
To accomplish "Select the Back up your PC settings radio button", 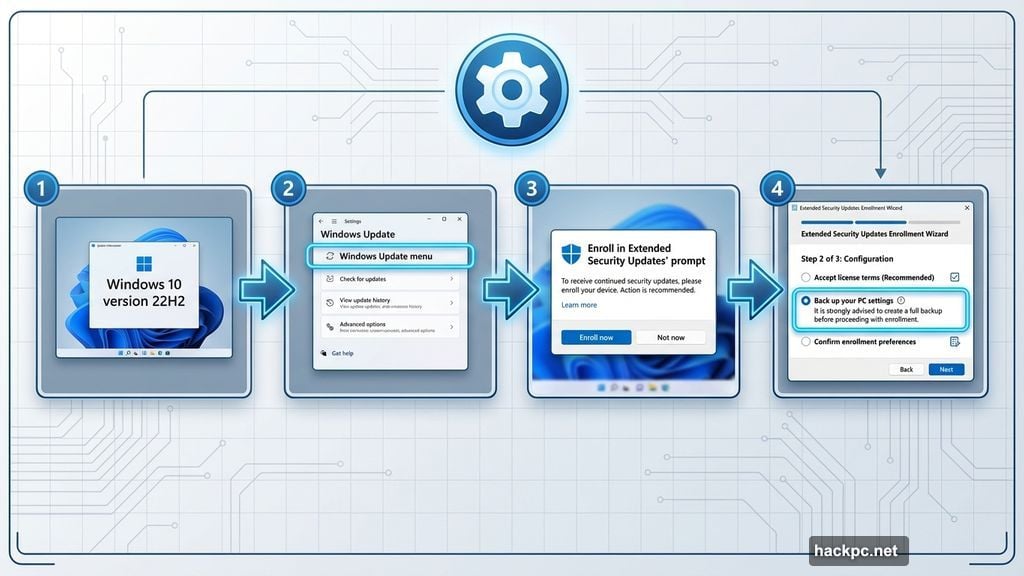I will [804, 301].
